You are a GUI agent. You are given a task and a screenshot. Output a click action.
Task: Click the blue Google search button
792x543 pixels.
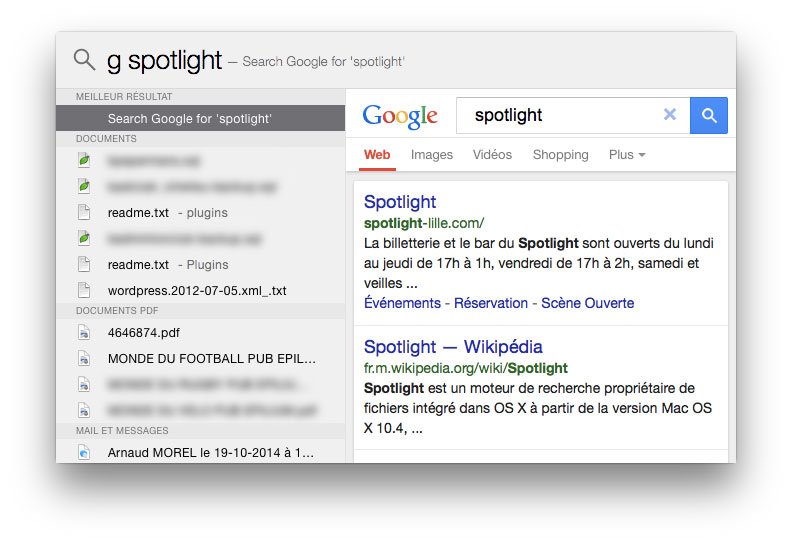coord(709,116)
